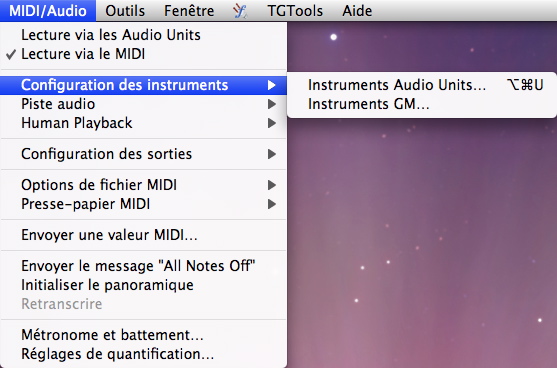Choose Initialiser le panoramique
557x368 pixels.
pyautogui.click(x=144, y=285)
